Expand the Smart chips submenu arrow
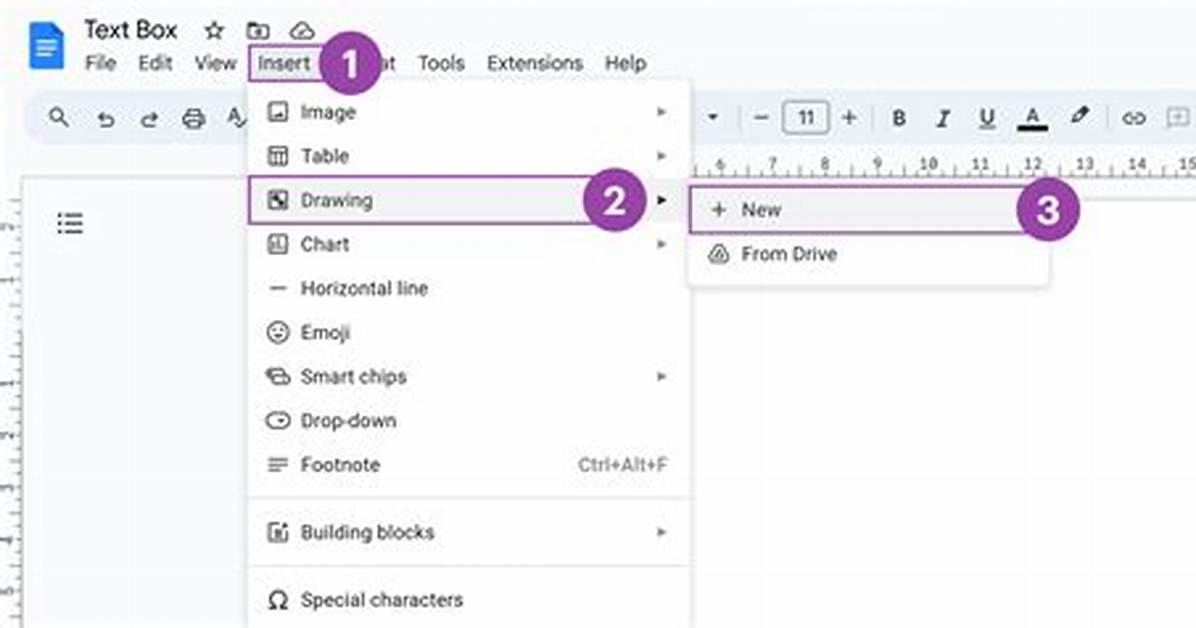The image size is (1196, 628). click(661, 376)
